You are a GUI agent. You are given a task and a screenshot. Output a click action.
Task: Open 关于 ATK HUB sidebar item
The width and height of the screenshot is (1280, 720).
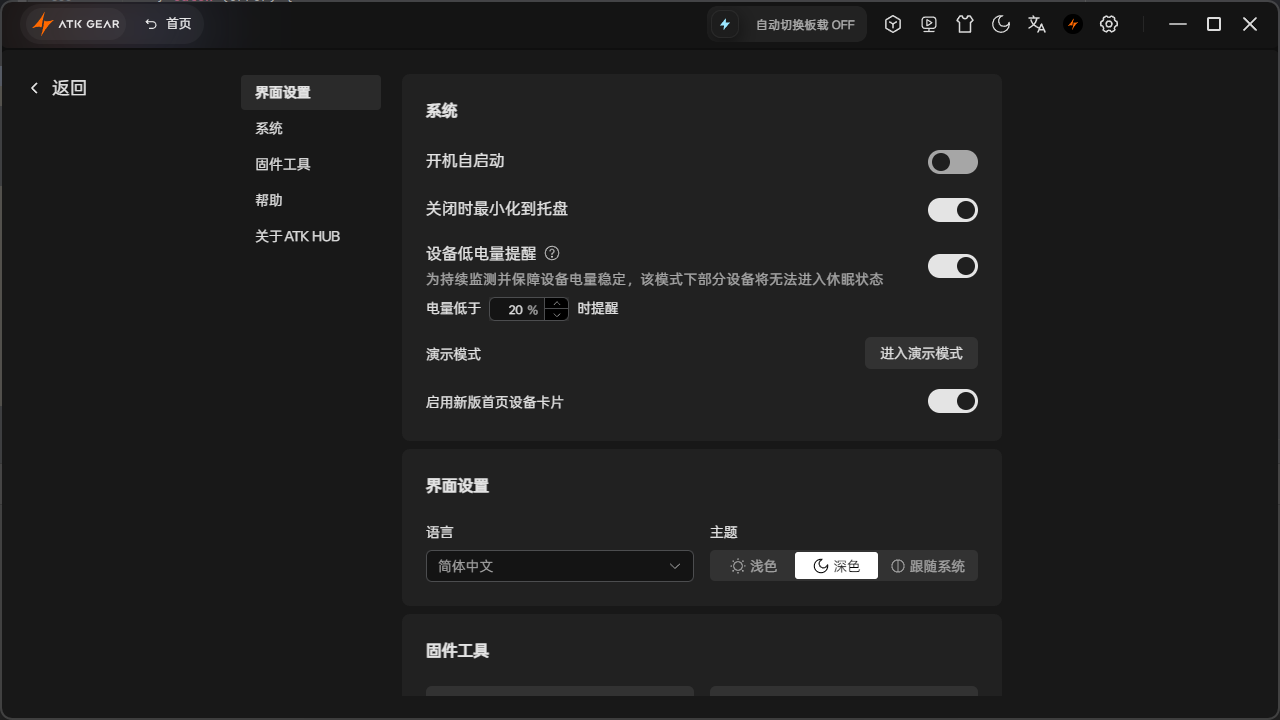point(298,236)
